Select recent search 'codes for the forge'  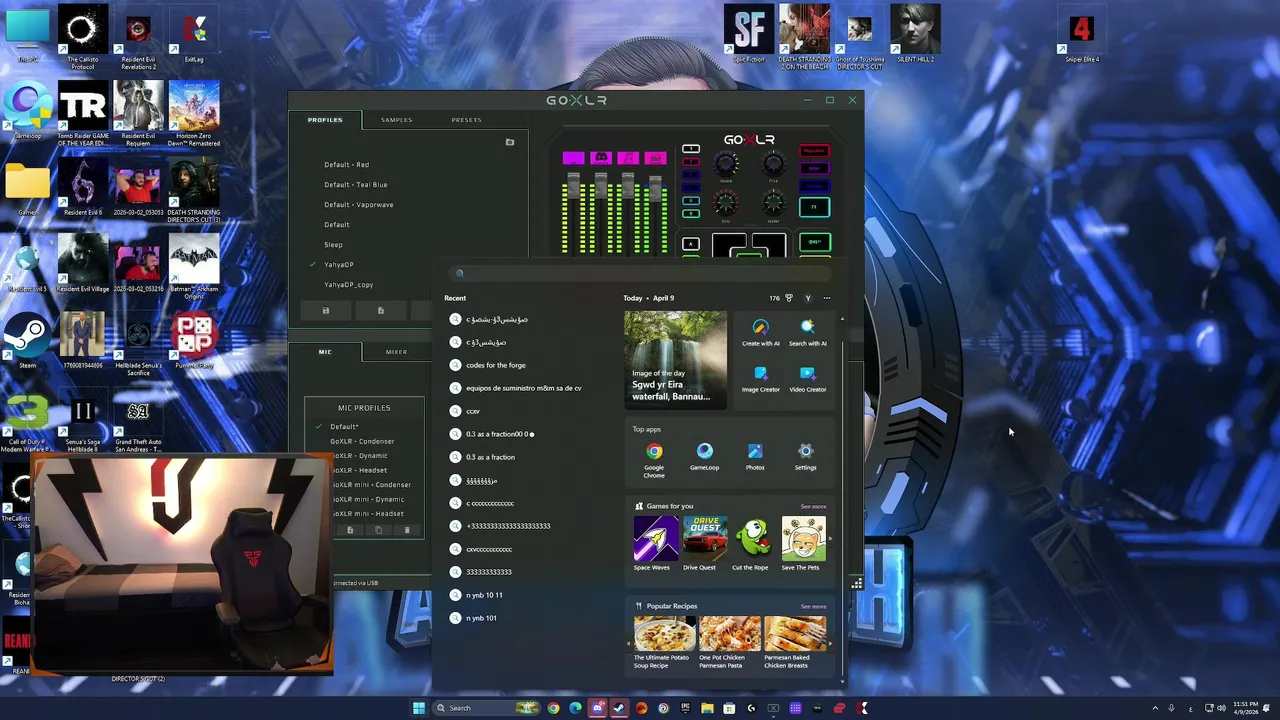[x=495, y=365]
